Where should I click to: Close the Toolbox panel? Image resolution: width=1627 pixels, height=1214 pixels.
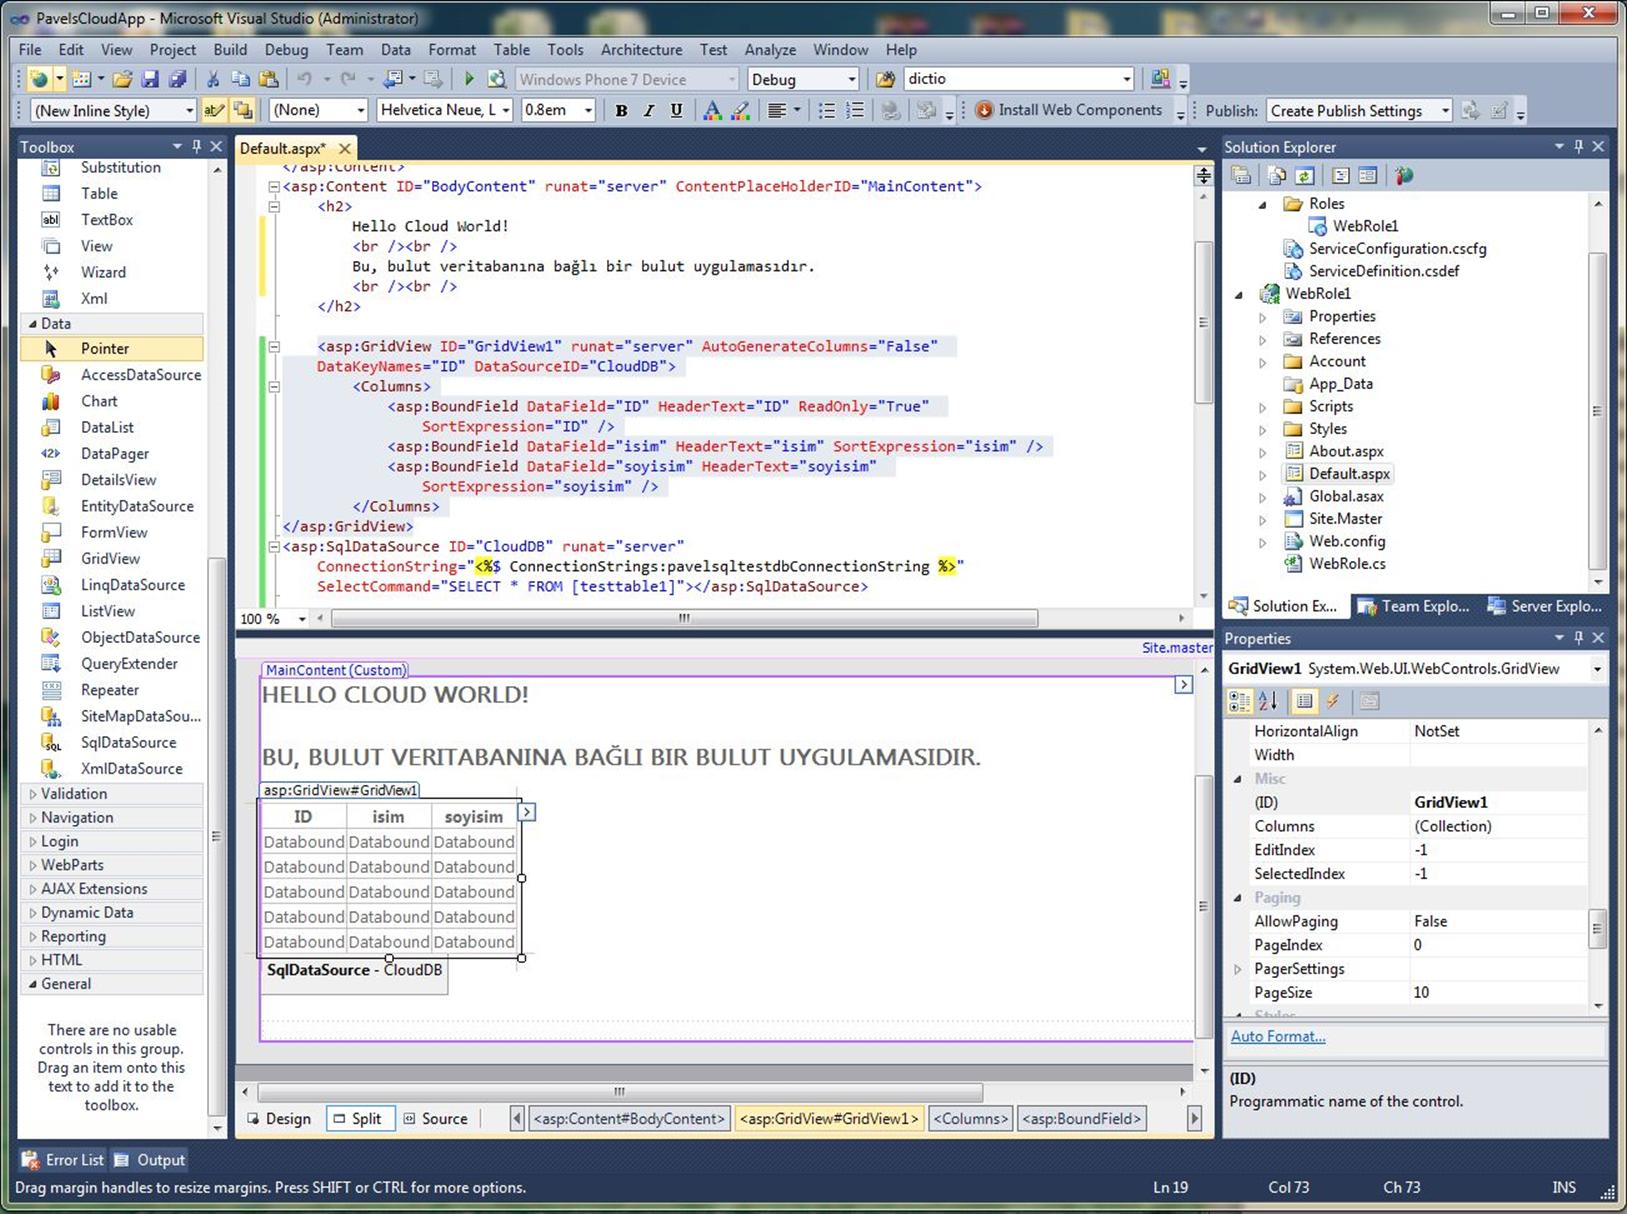click(216, 146)
